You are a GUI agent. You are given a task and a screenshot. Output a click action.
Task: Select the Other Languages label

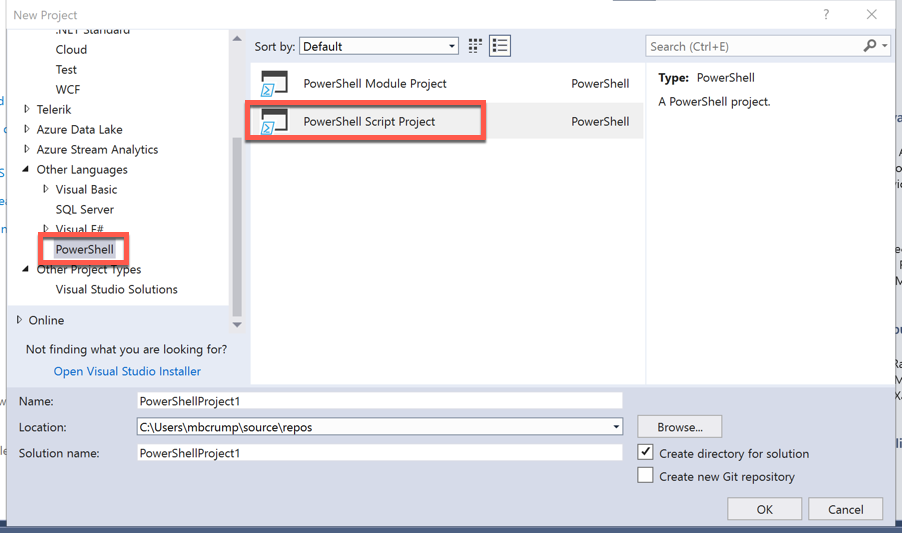coord(82,170)
